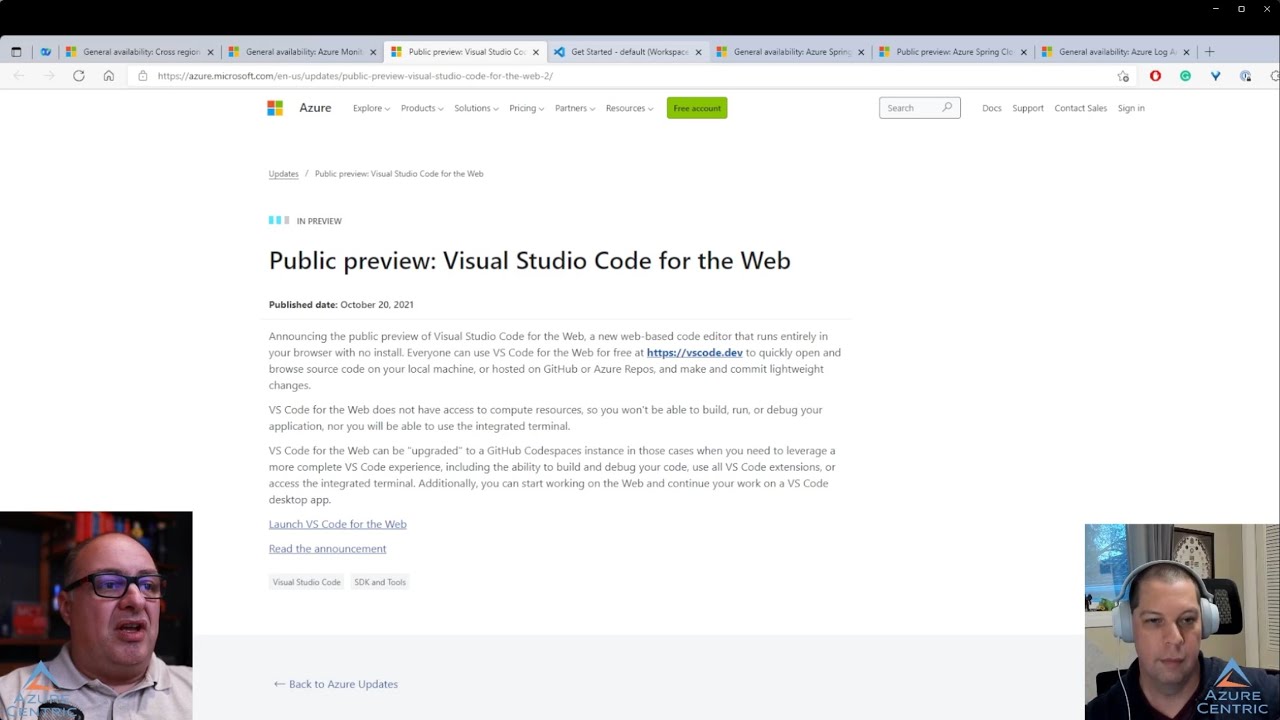Switch to General availability: Cross region tab
The width and height of the screenshot is (1280, 720).
tap(140, 52)
